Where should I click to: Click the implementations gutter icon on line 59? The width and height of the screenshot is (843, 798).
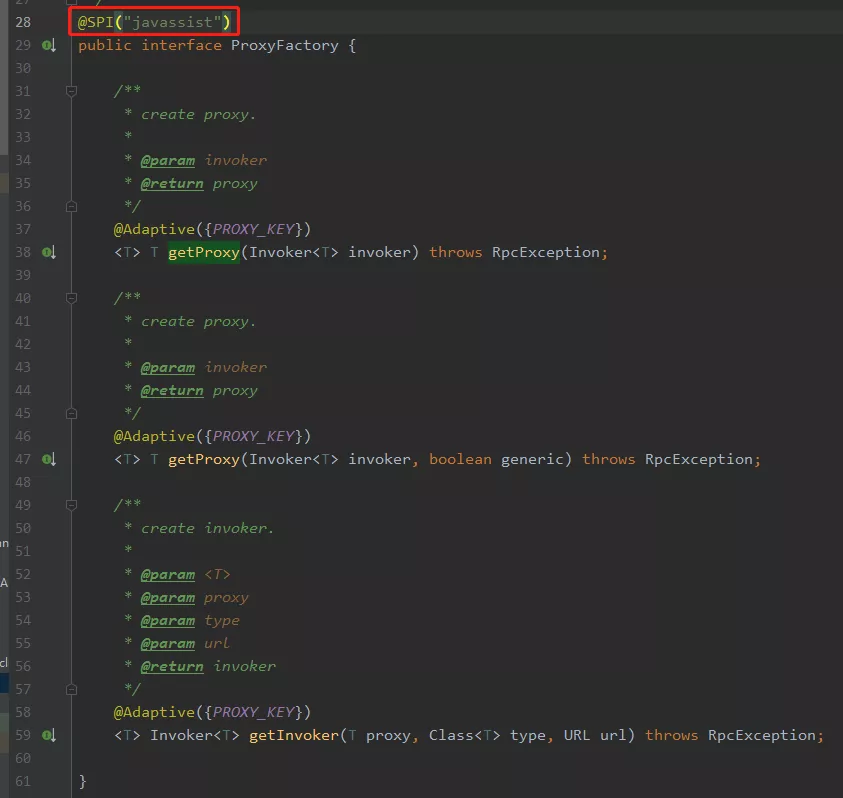[48, 735]
